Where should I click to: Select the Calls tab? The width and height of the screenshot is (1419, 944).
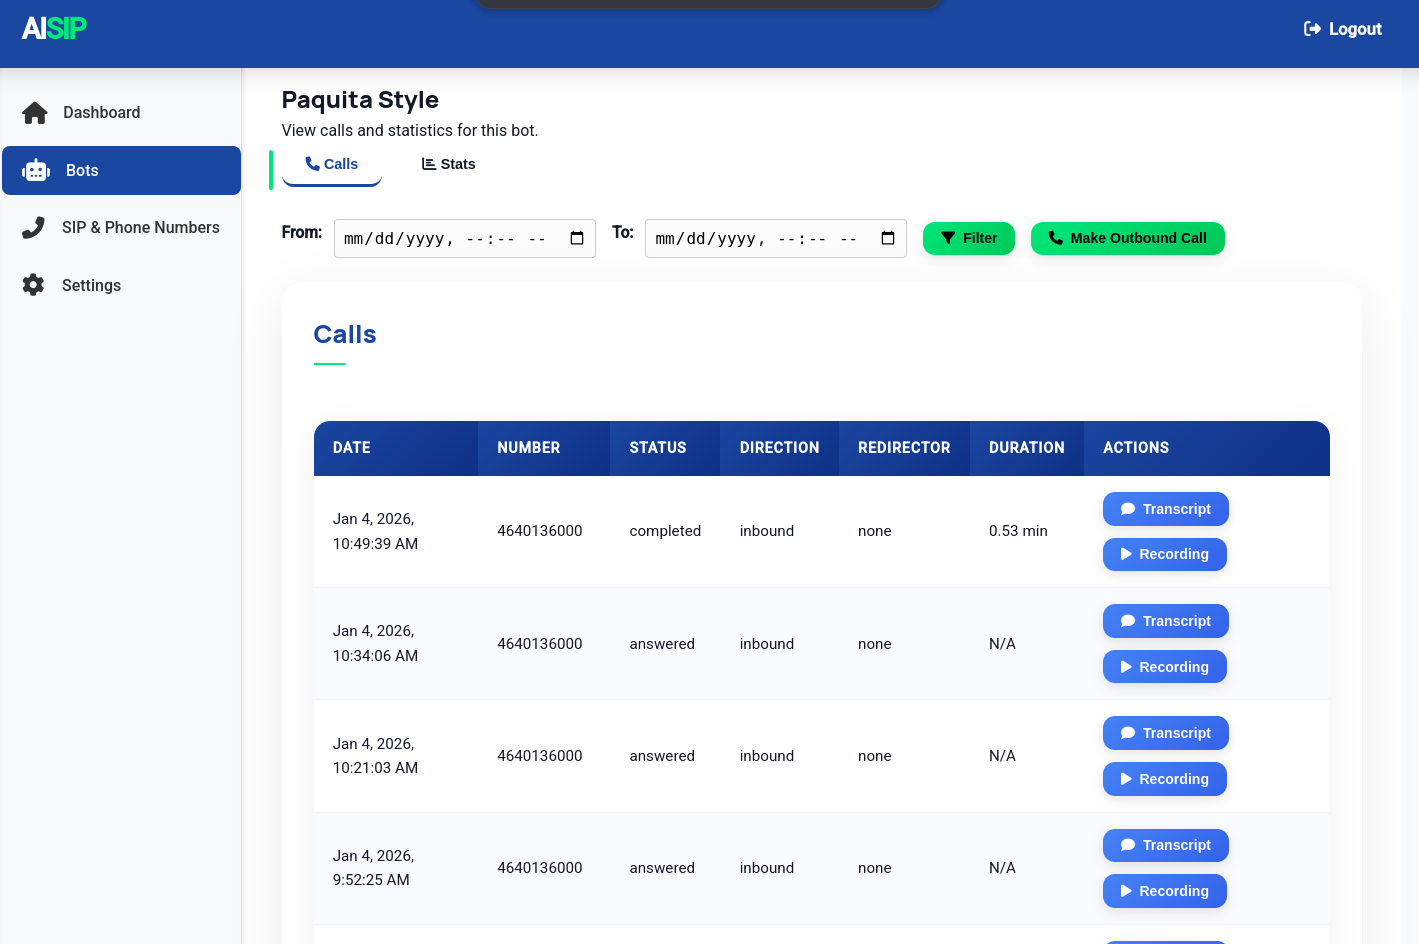pos(331,164)
